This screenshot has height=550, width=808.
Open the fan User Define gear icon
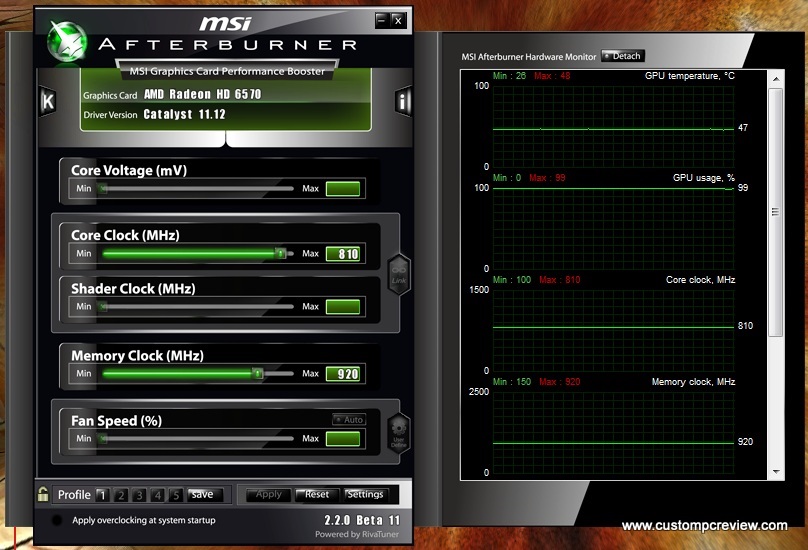click(x=399, y=434)
